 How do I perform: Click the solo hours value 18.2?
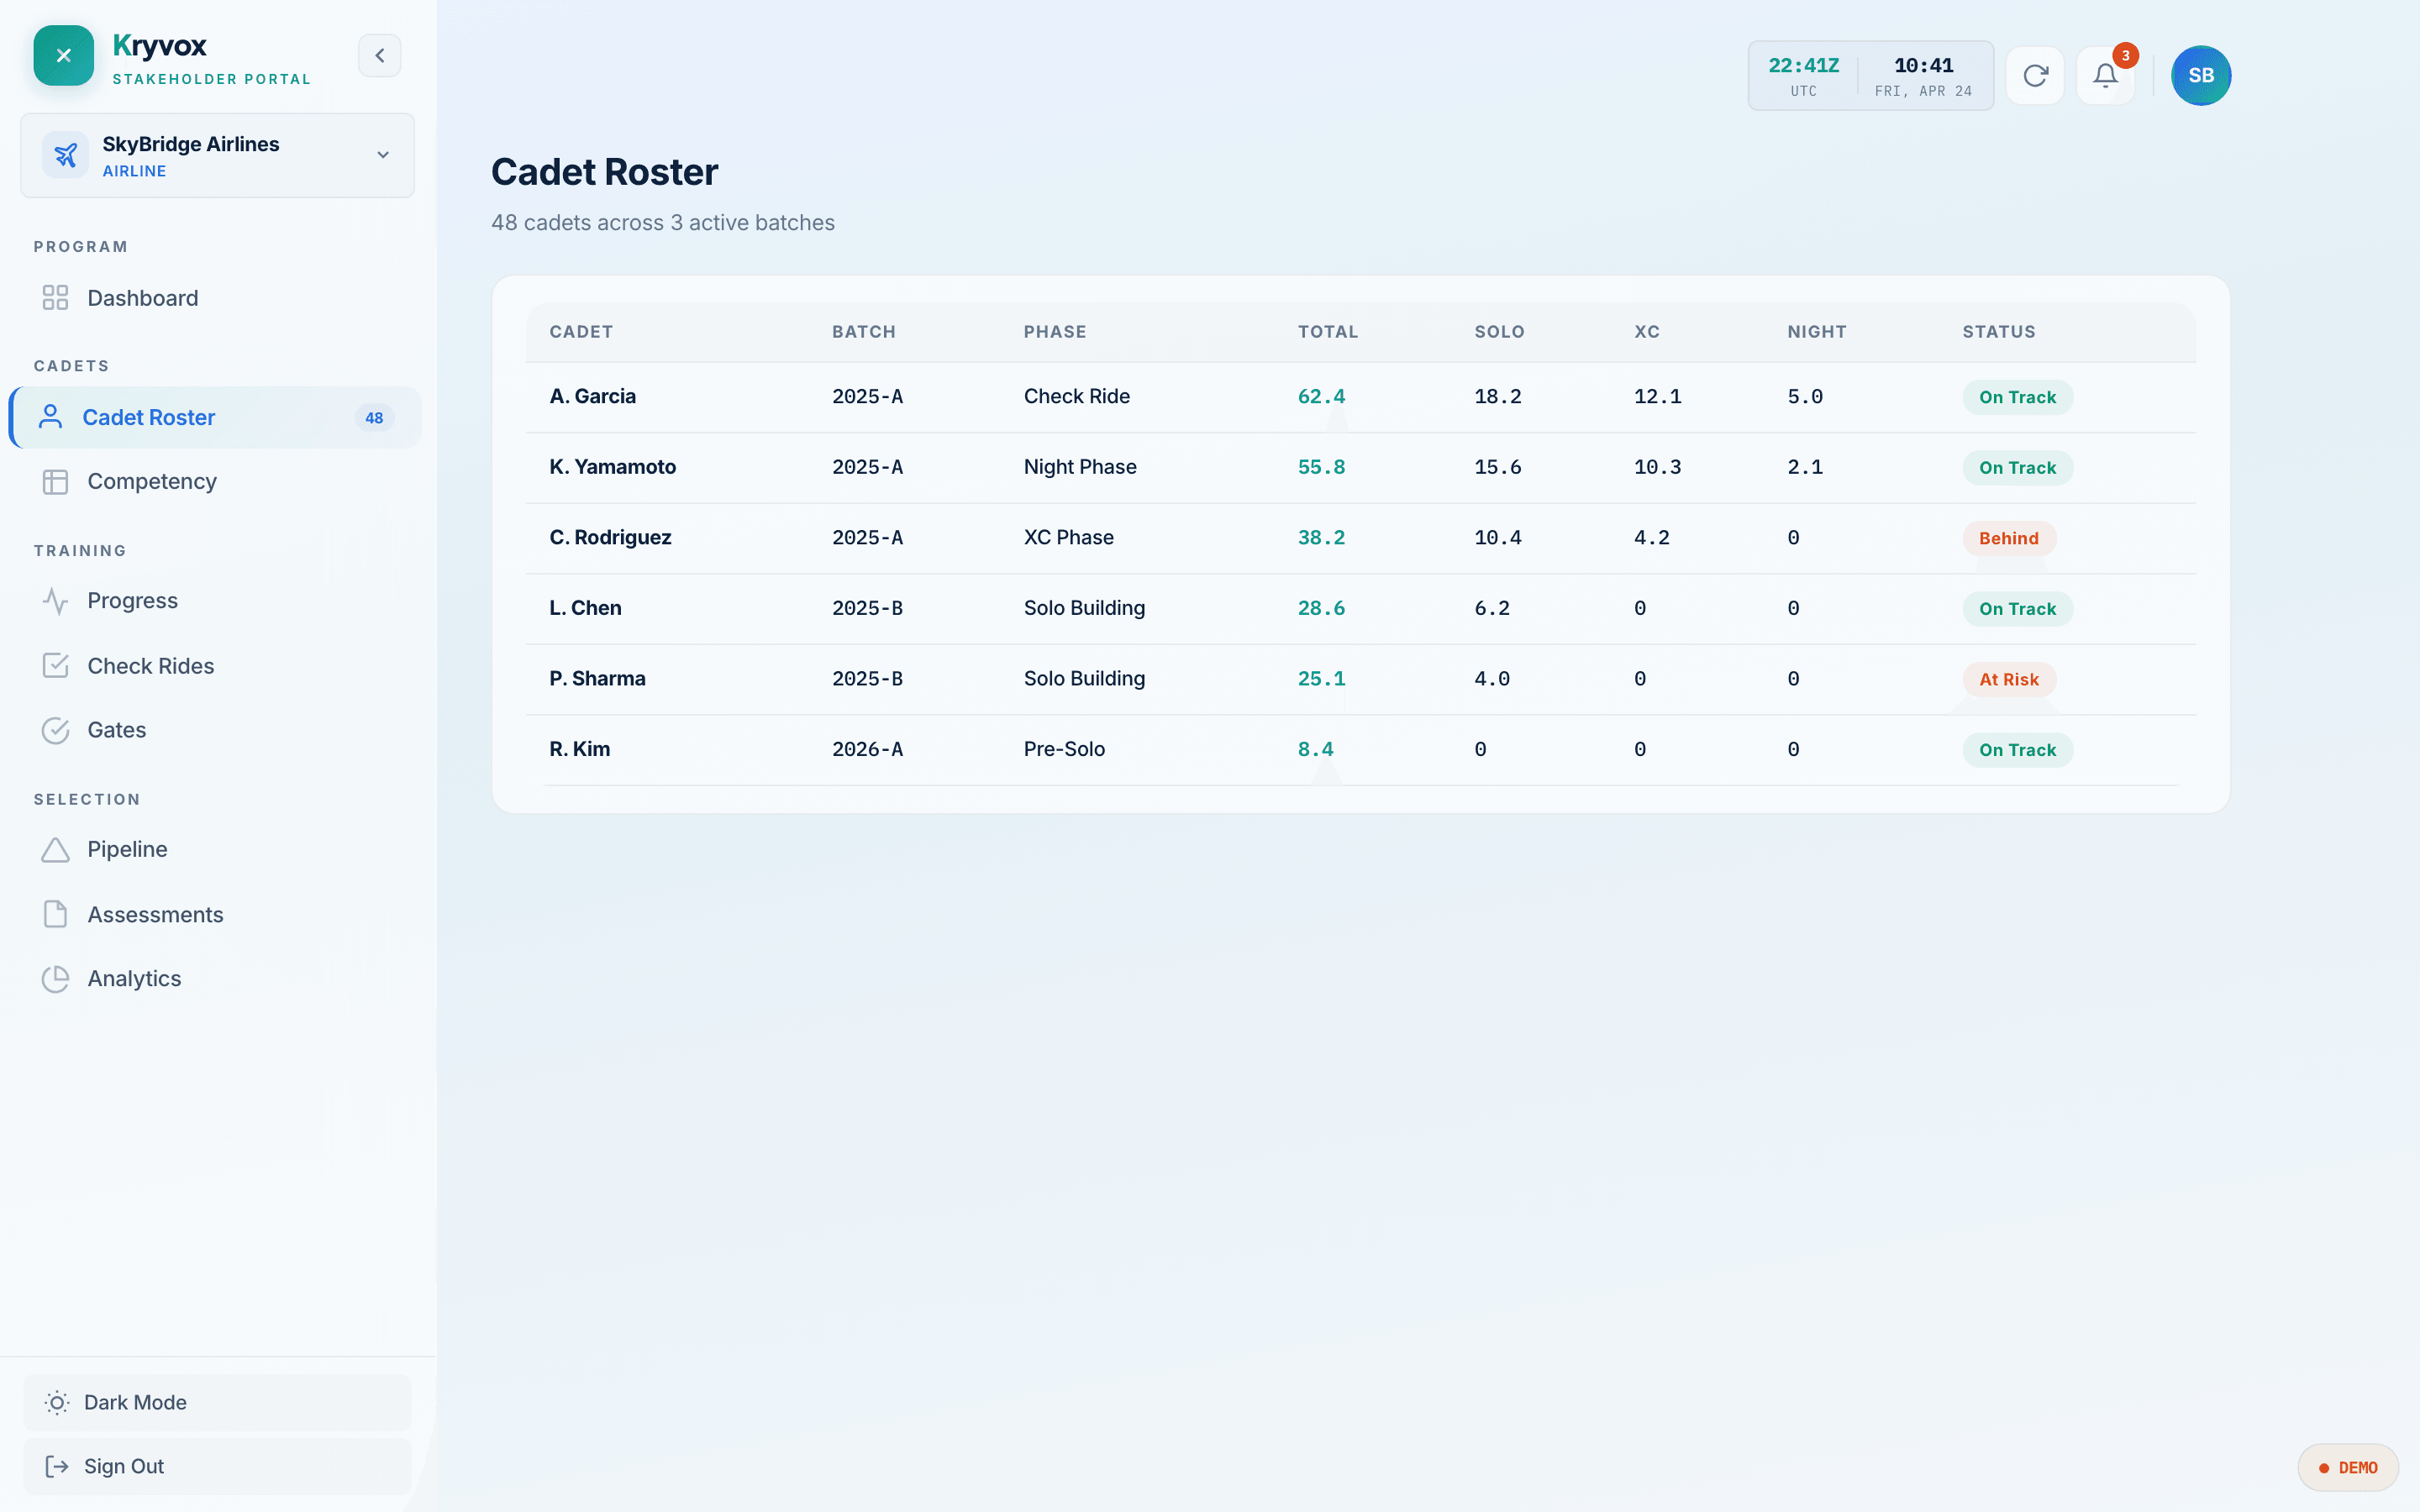click(x=1498, y=397)
